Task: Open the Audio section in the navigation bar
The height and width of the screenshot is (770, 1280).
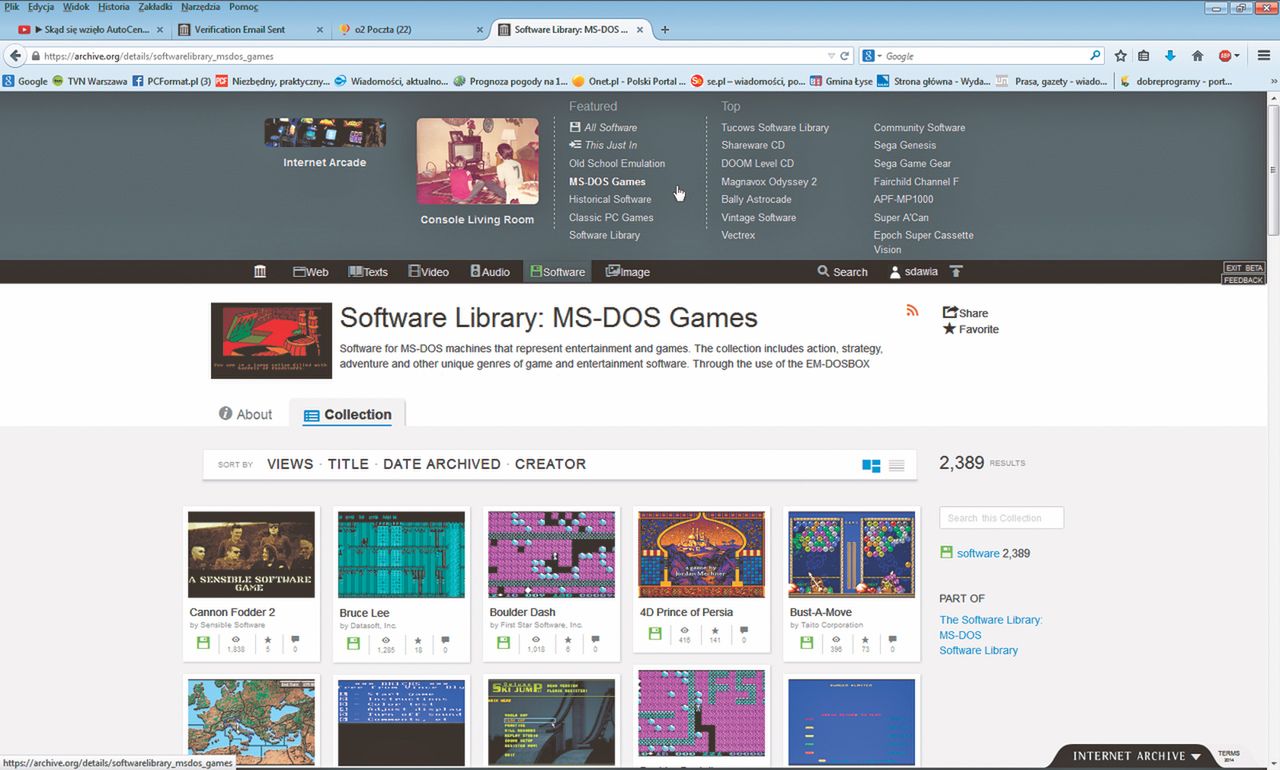Action: pos(488,271)
